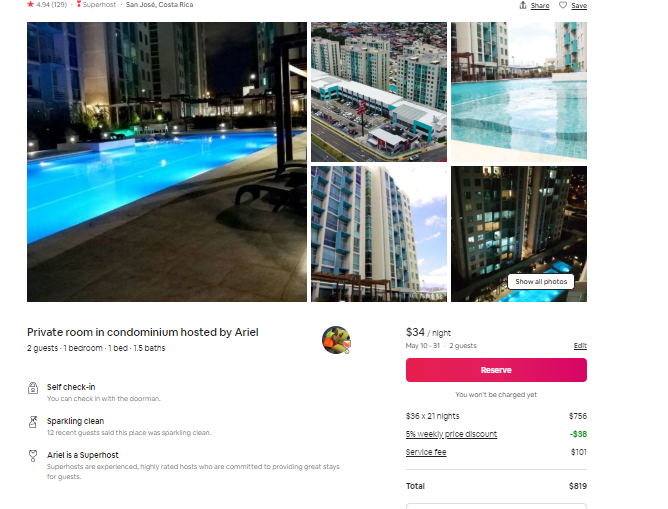Reserve the room with the Reserve button

tap(496, 370)
